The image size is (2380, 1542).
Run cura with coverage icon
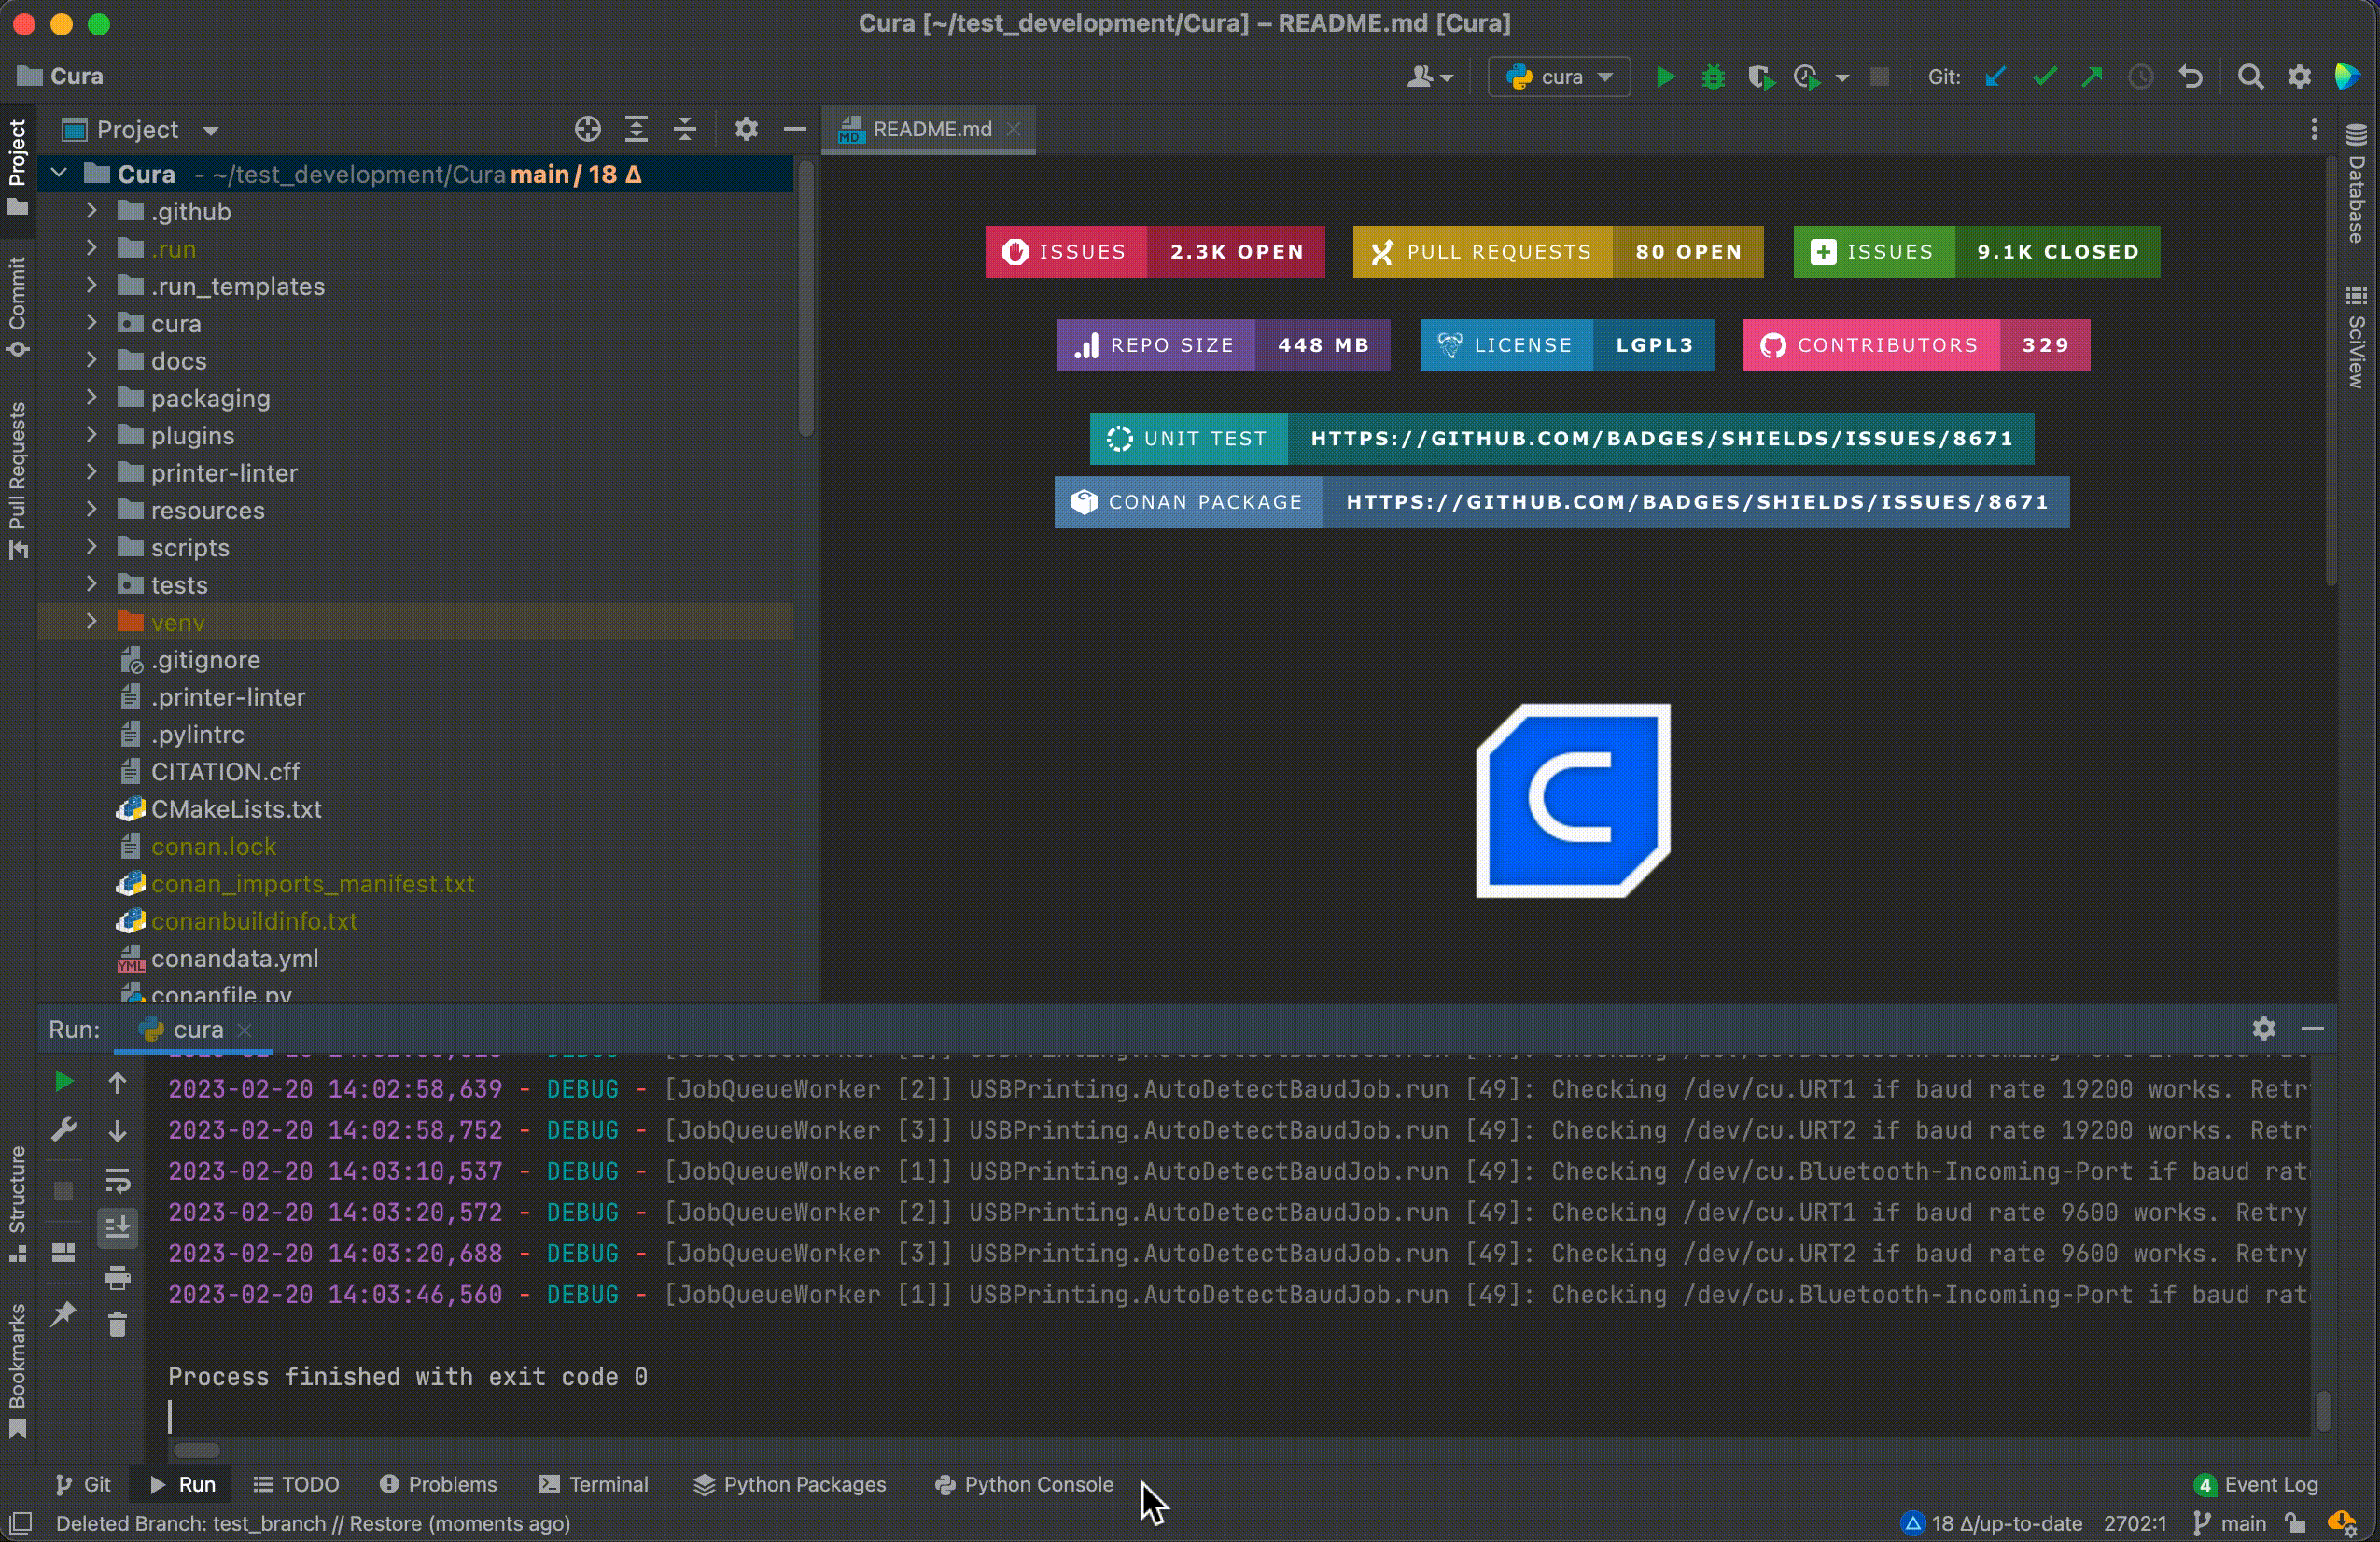(x=1761, y=77)
